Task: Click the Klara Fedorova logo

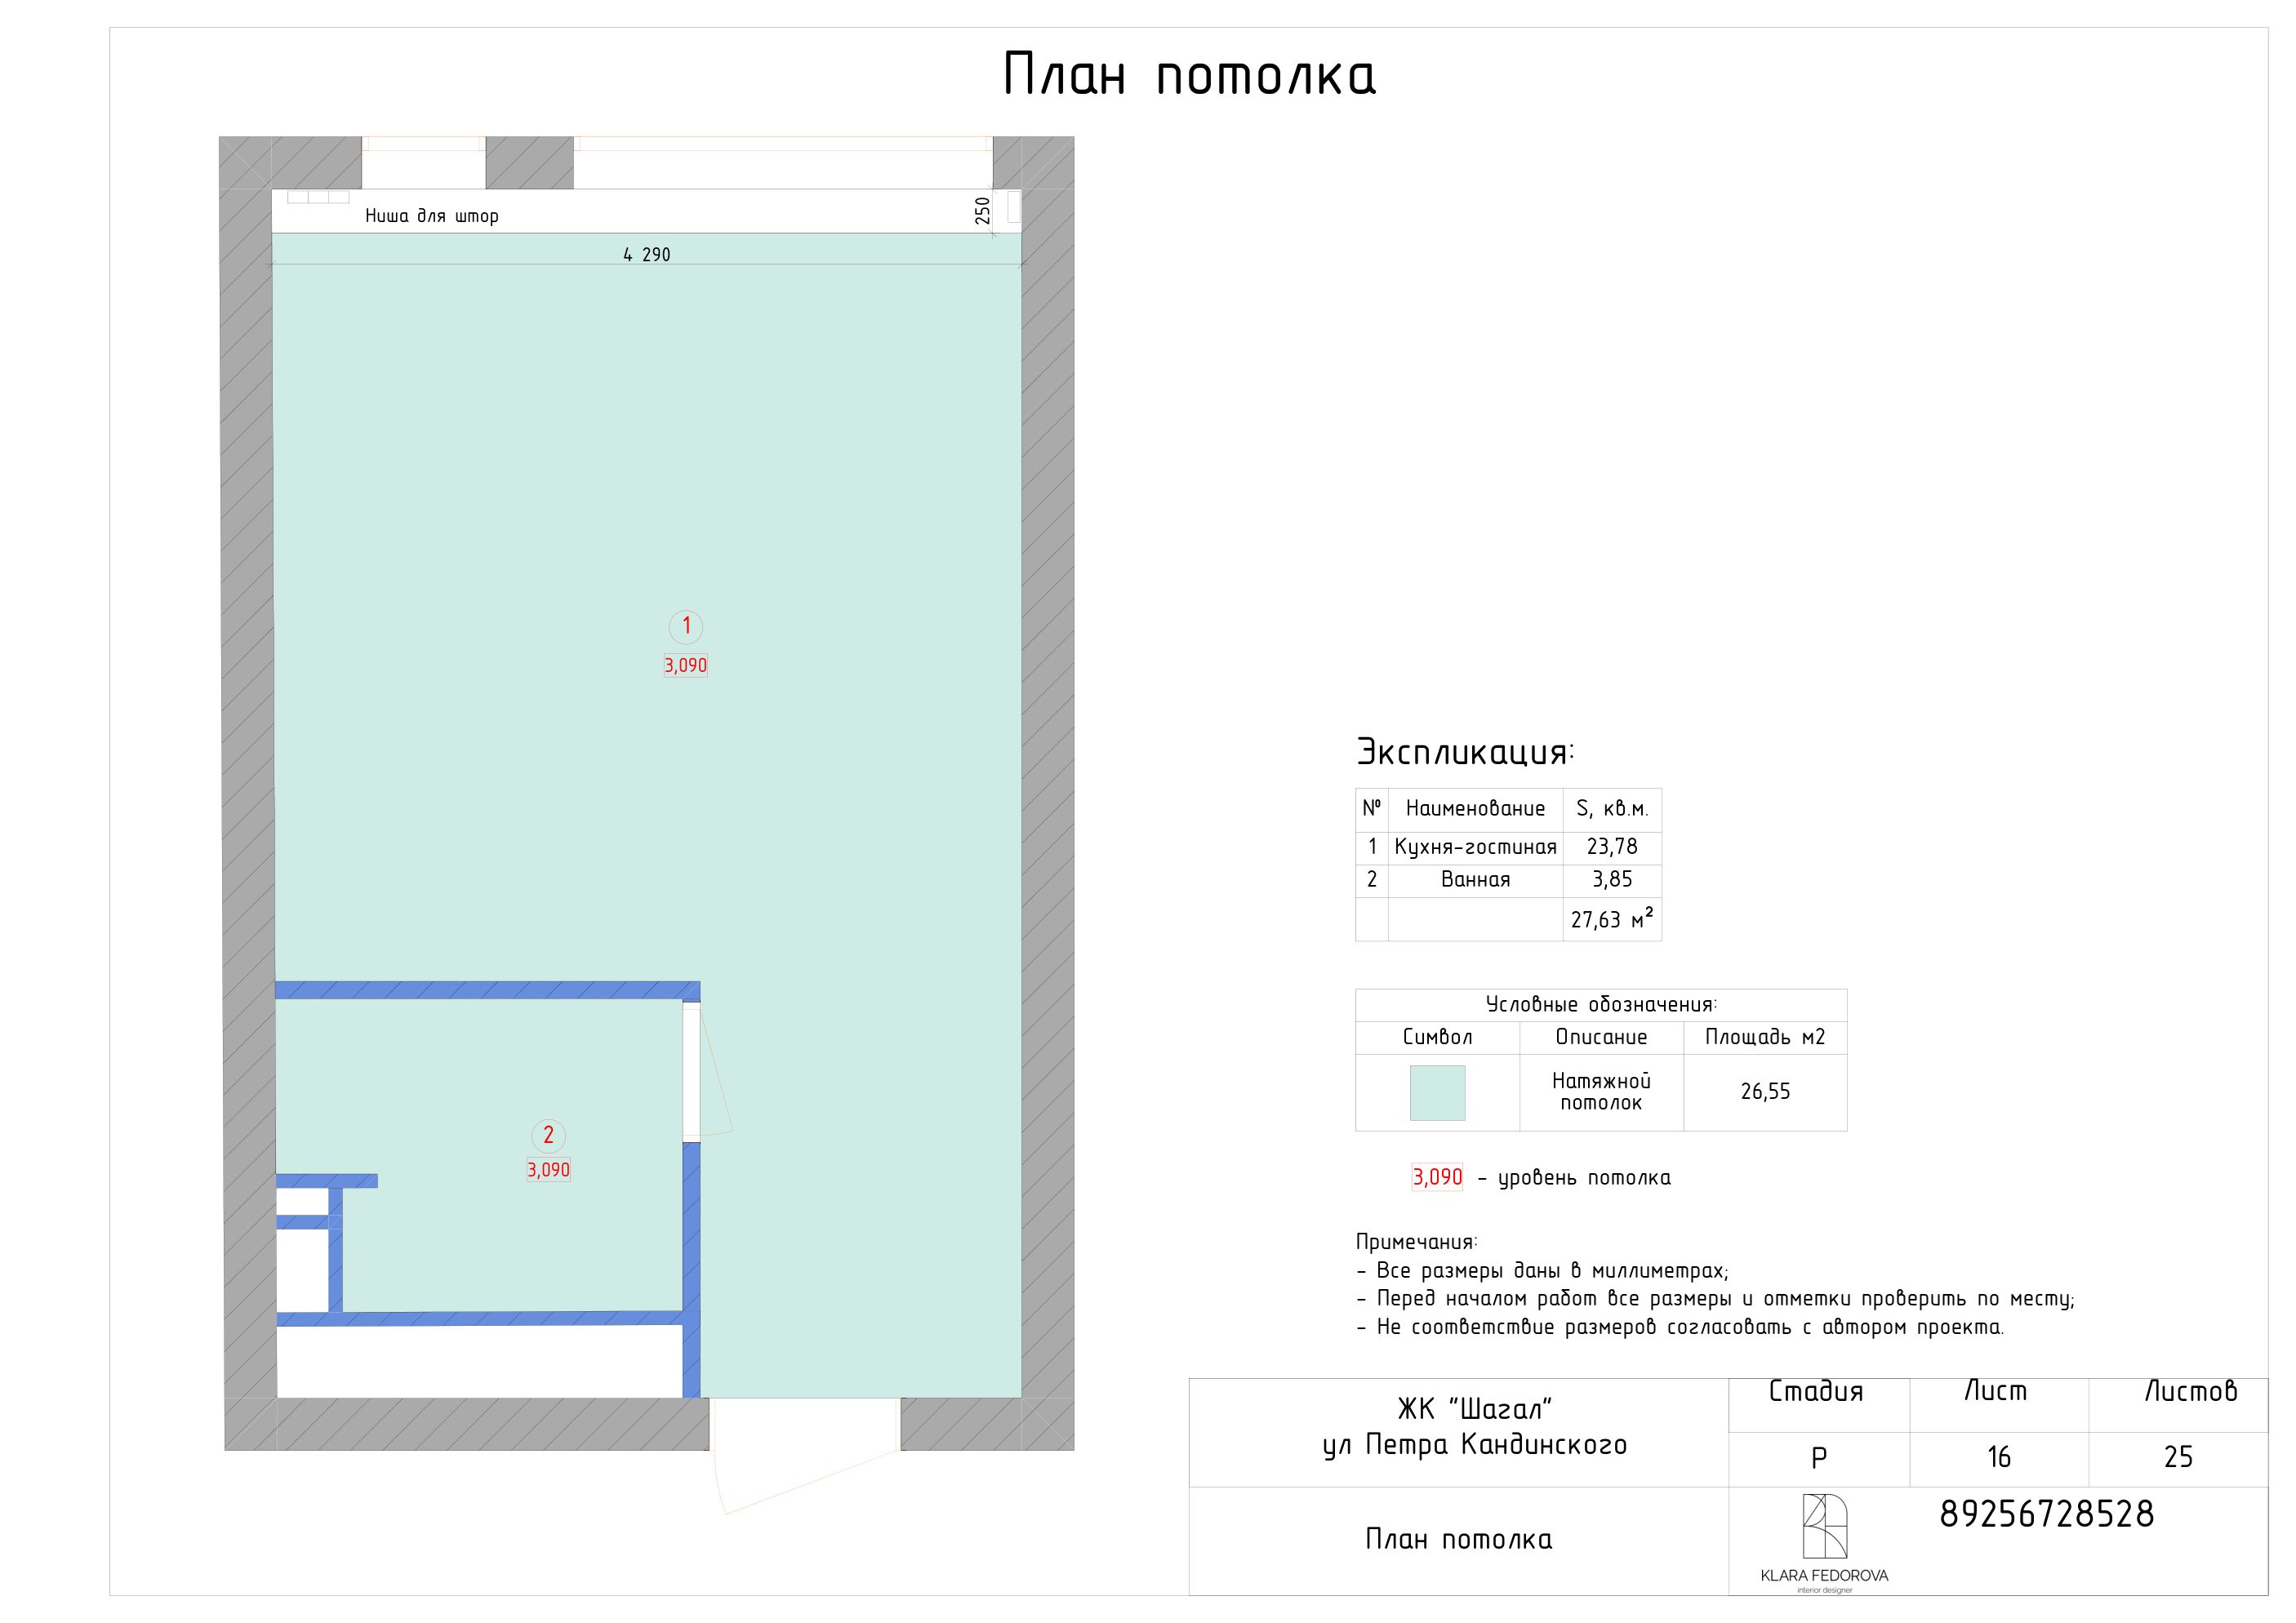Action: tap(1825, 1544)
